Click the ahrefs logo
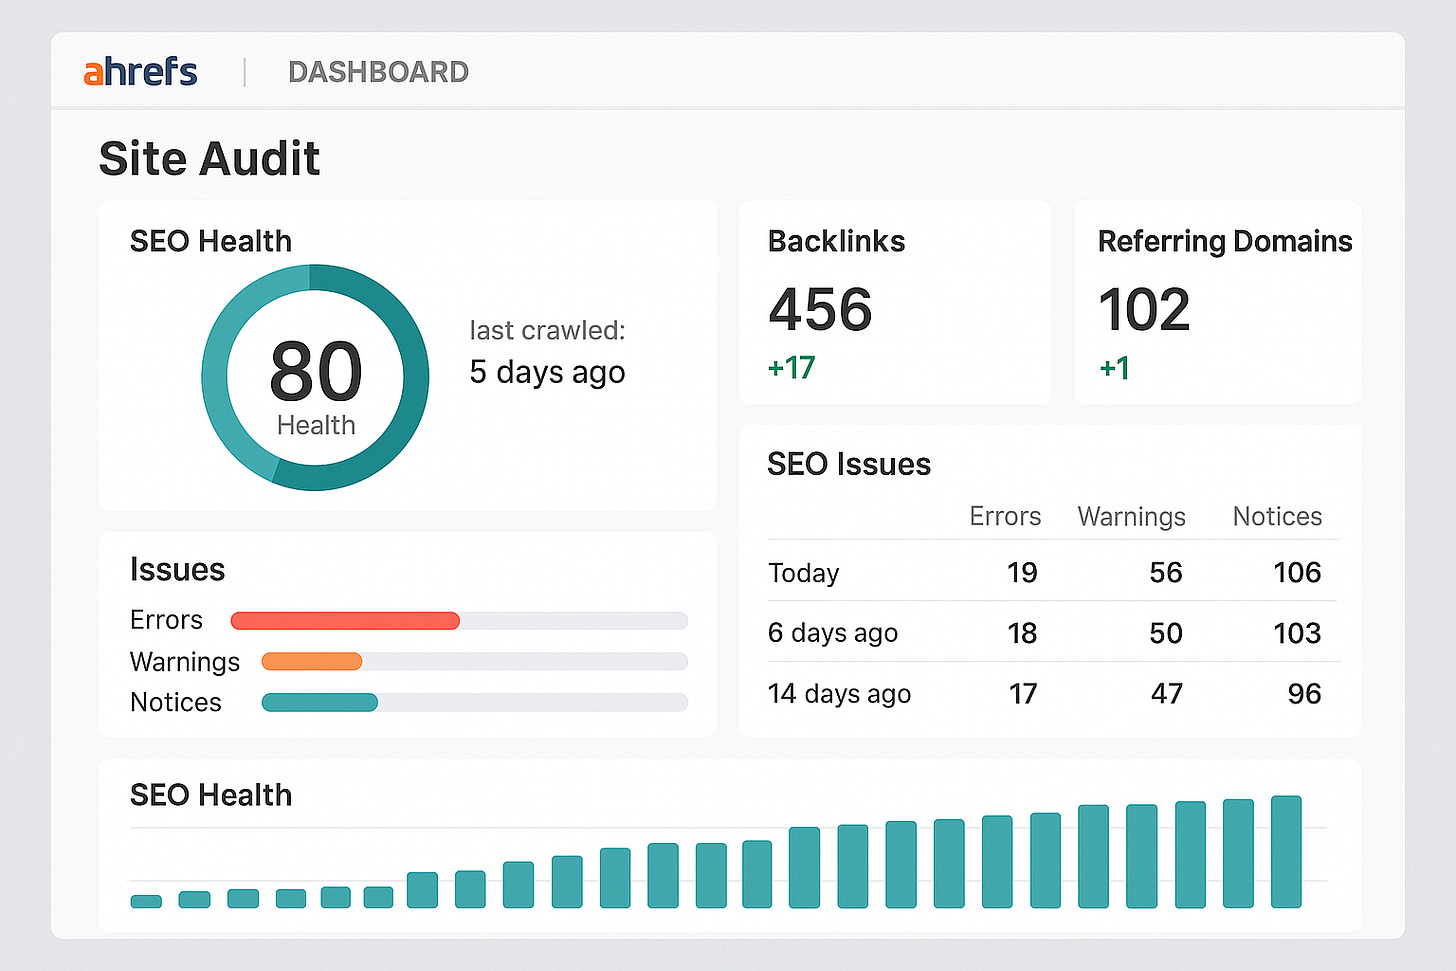 tap(140, 71)
